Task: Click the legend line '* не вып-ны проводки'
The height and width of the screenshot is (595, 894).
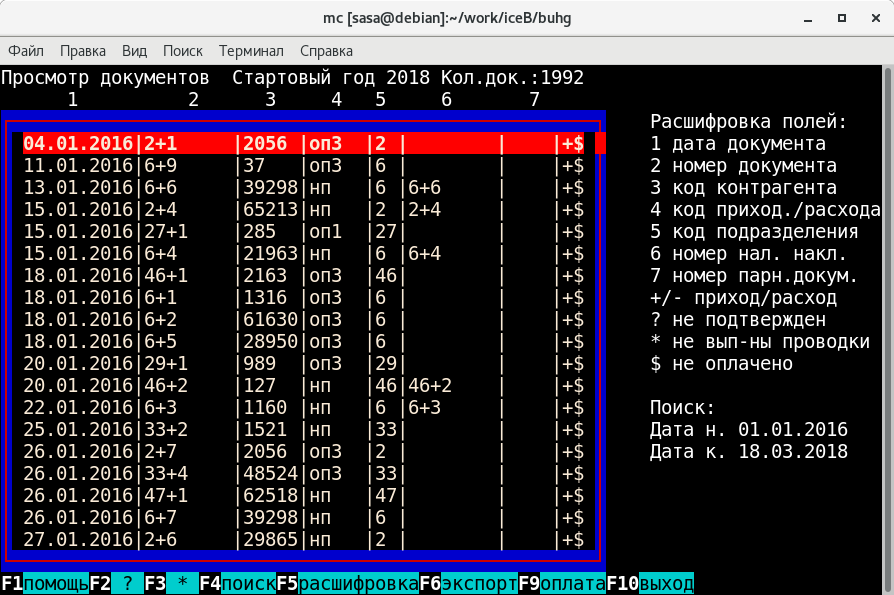Action: click(760, 341)
